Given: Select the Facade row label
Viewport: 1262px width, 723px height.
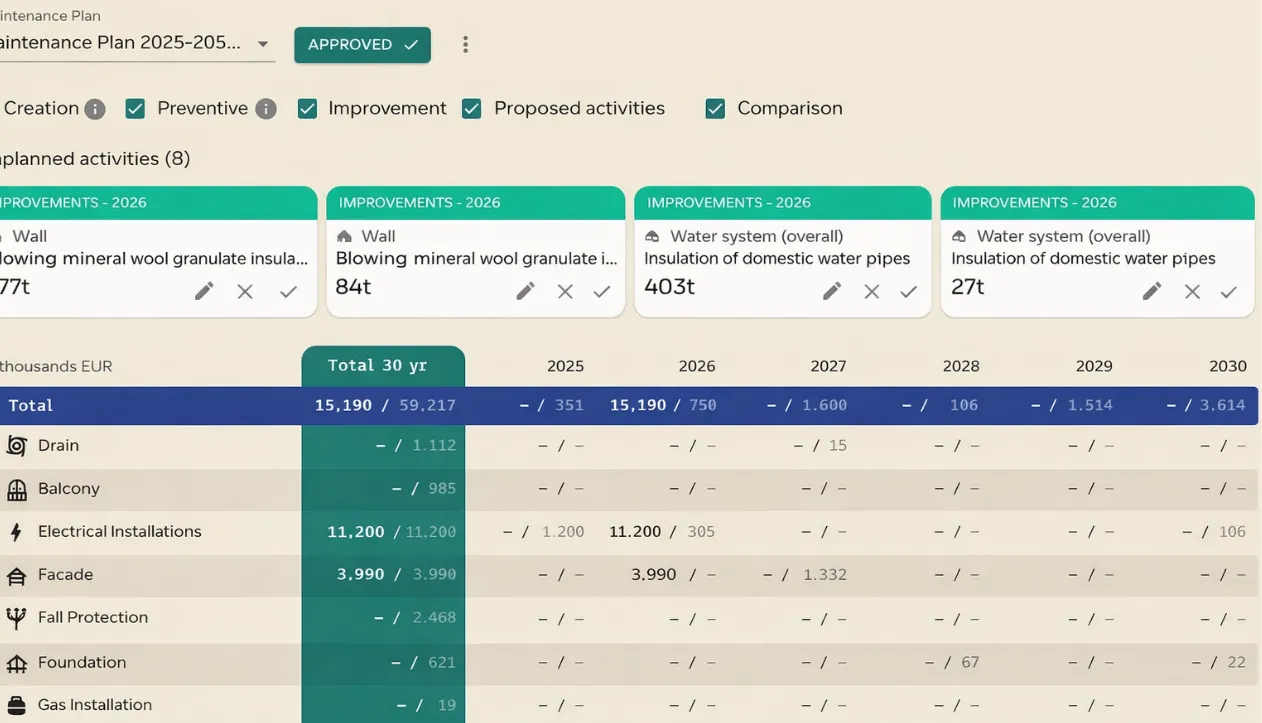Looking at the screenshot, I should (66, 575).
